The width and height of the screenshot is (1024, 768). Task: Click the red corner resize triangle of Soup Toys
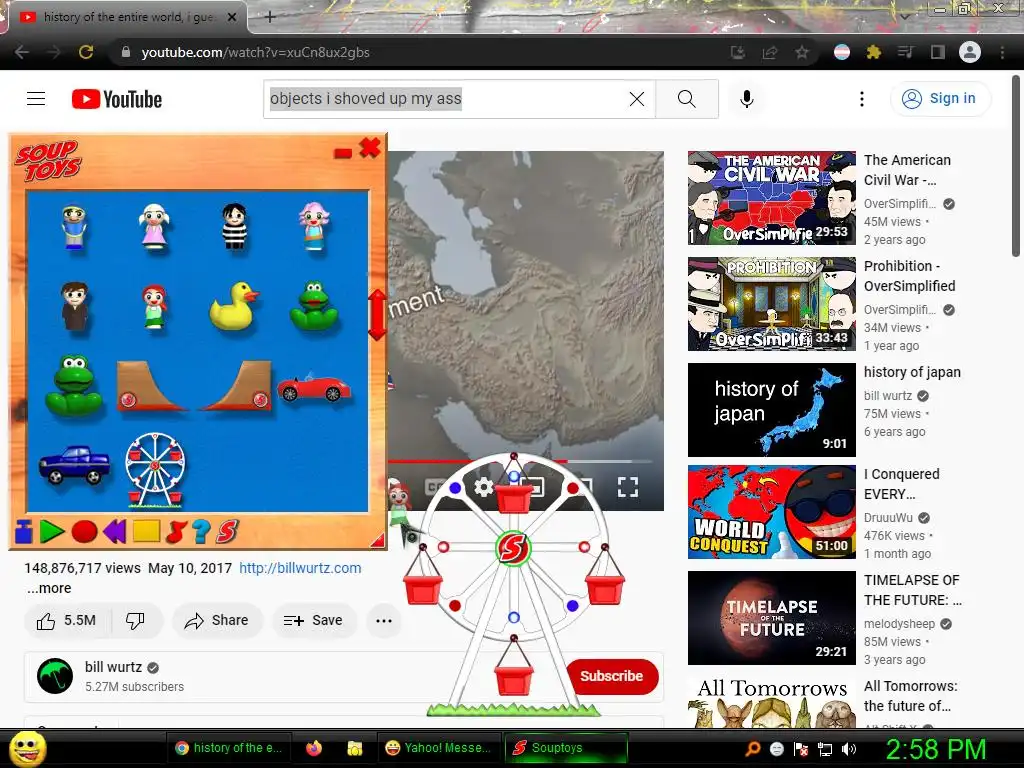tap(378, 539)
